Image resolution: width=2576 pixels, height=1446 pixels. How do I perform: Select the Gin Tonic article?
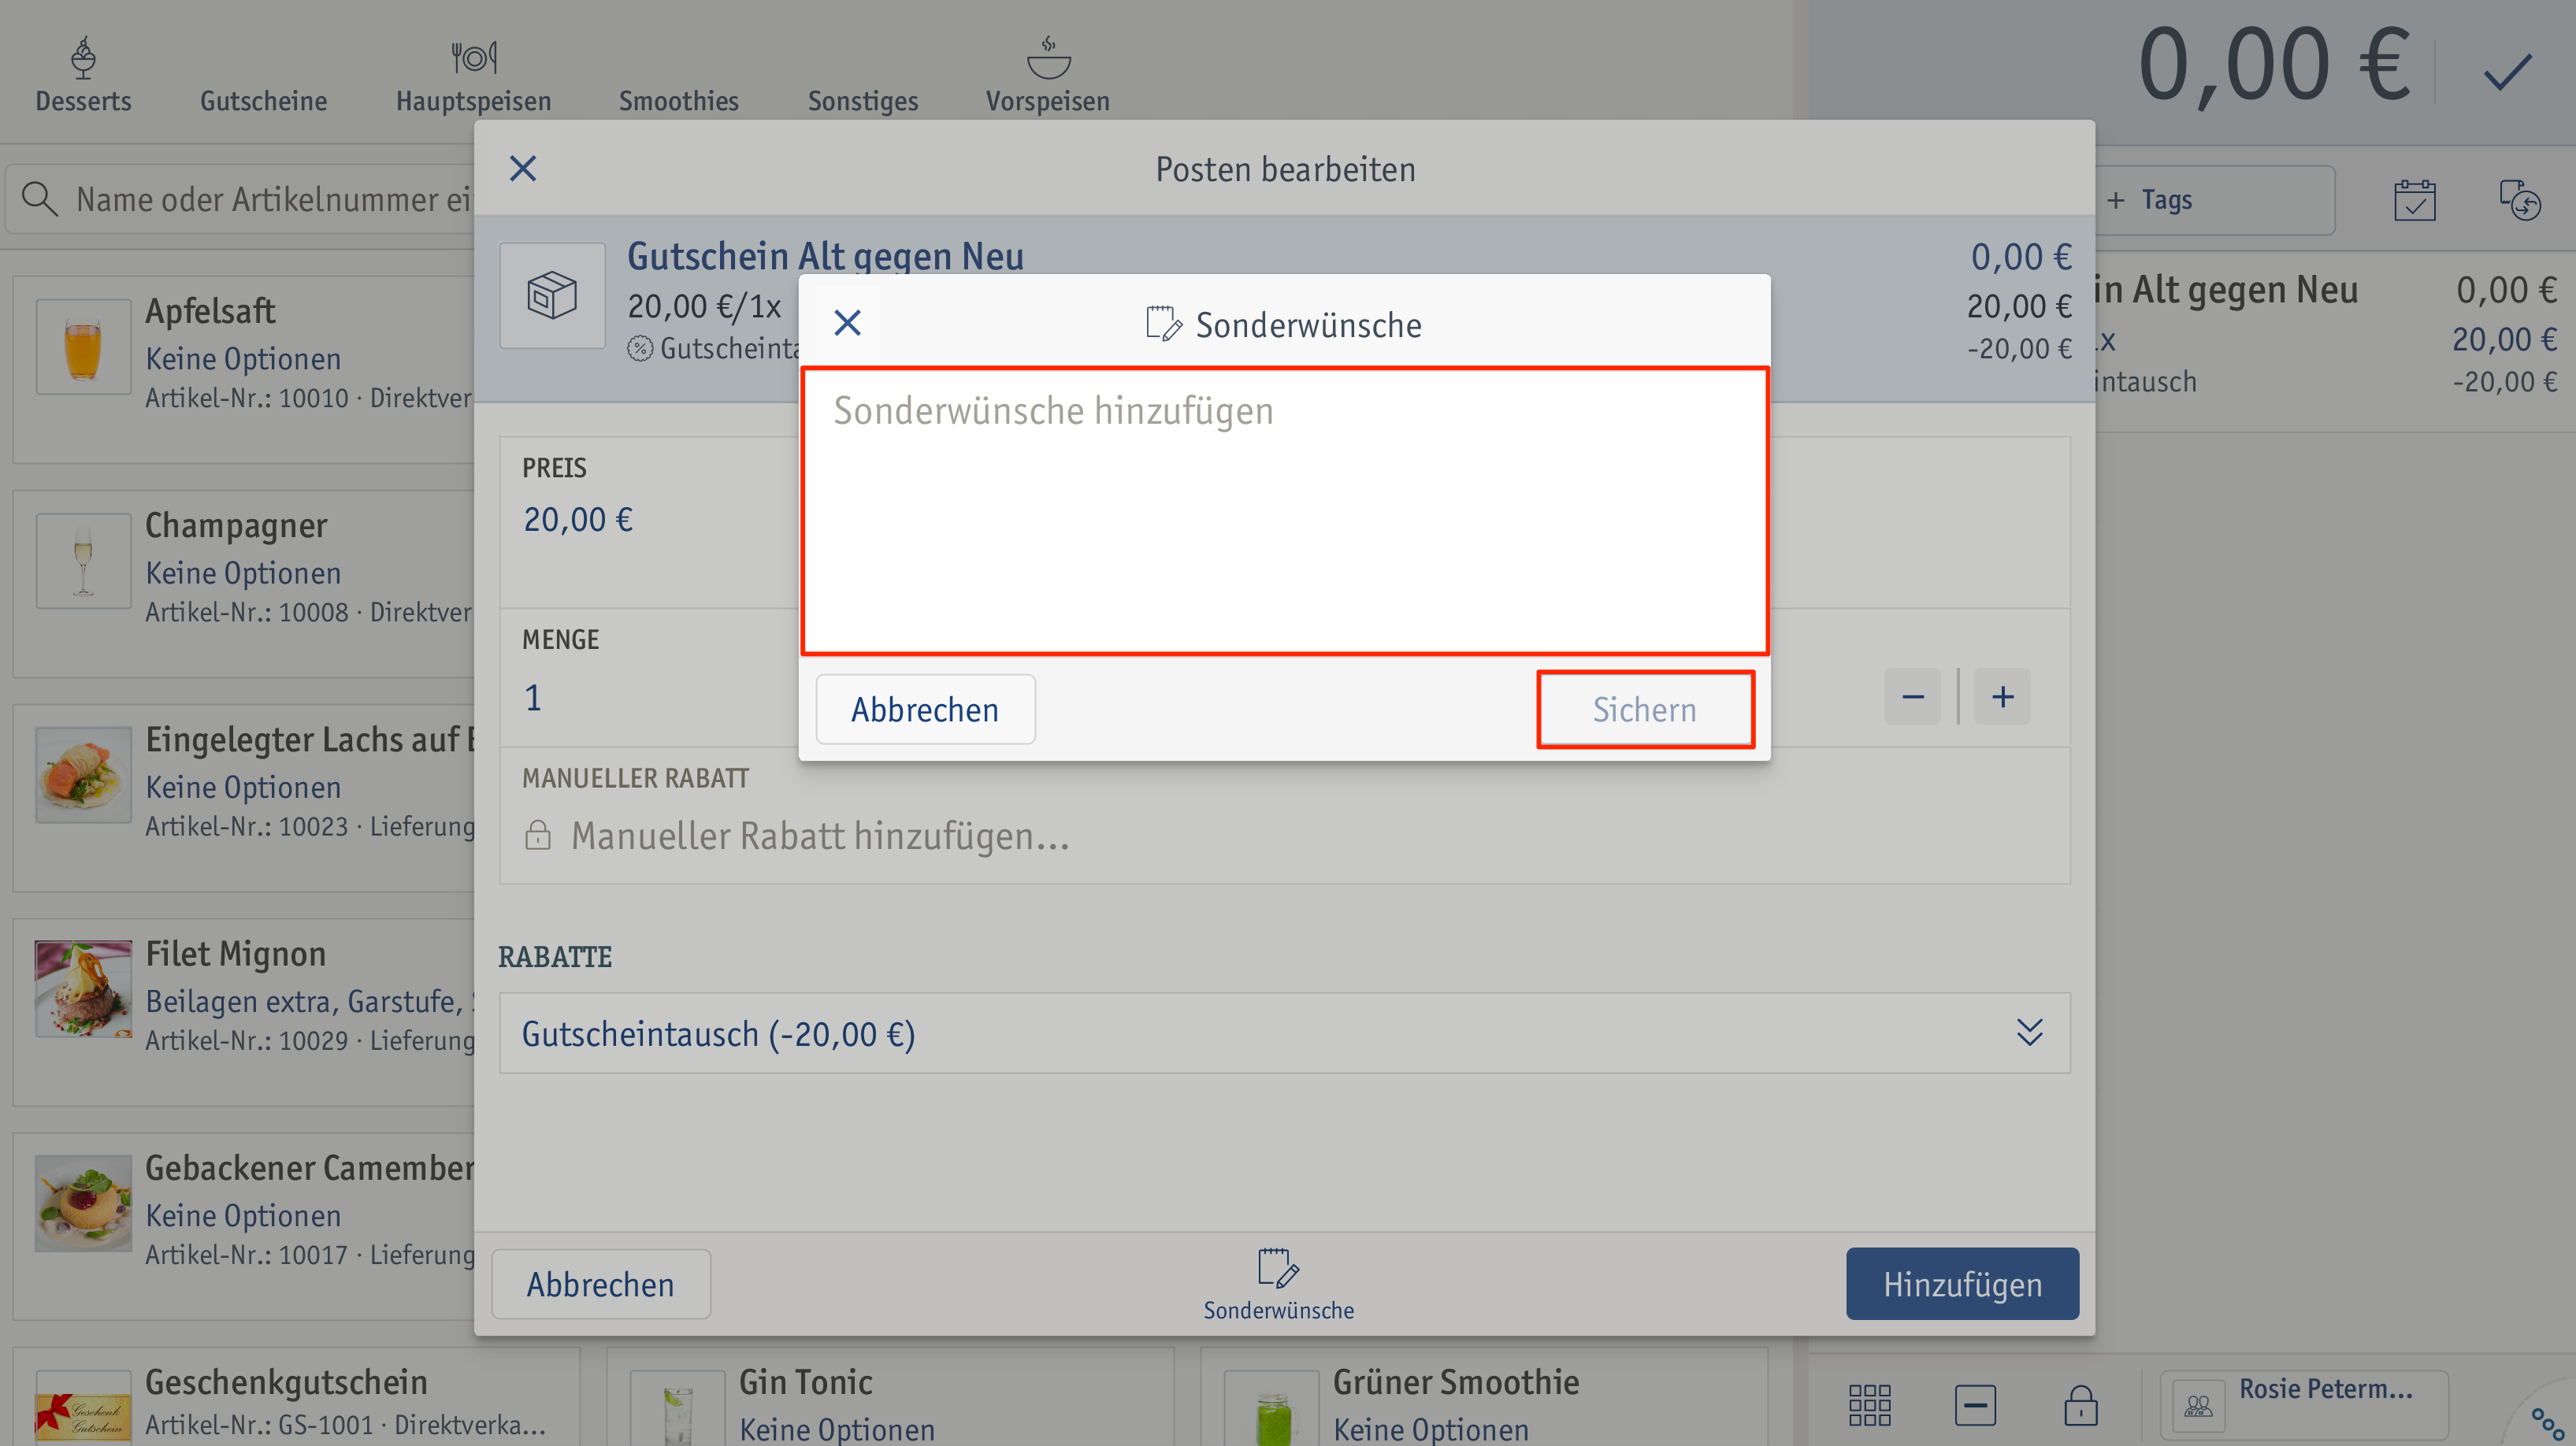890,1397
